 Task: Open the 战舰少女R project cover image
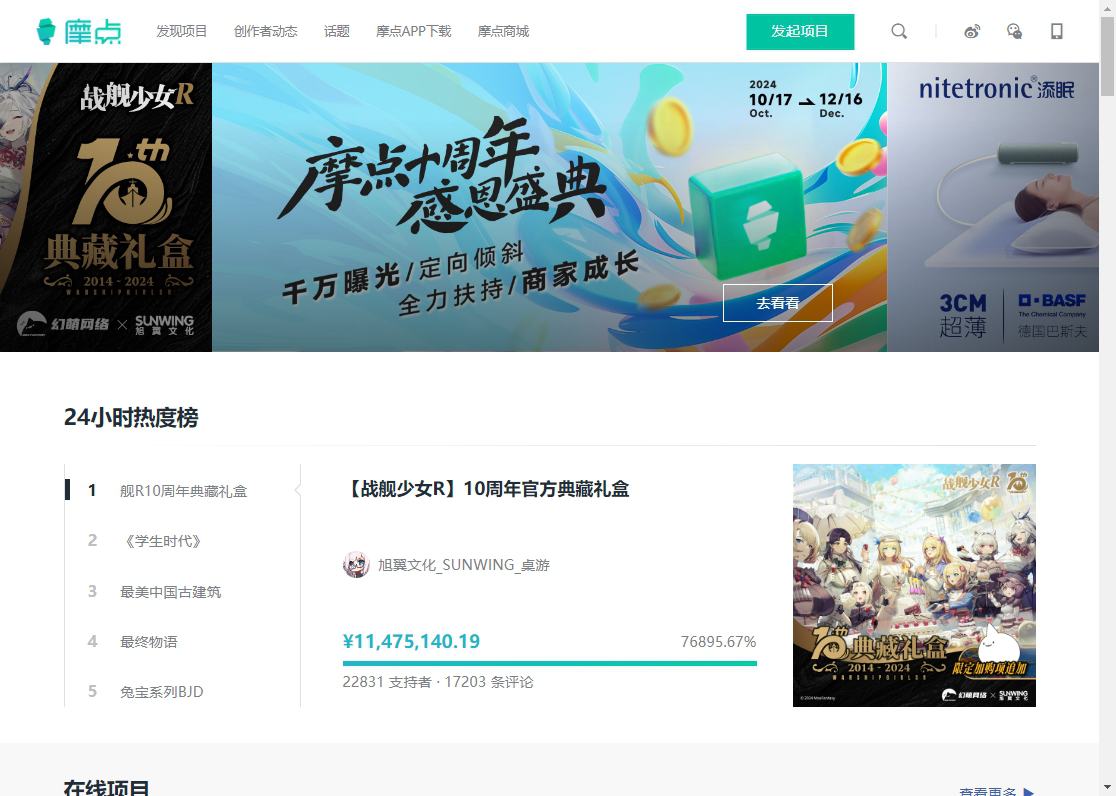click(x=915, y=585)
